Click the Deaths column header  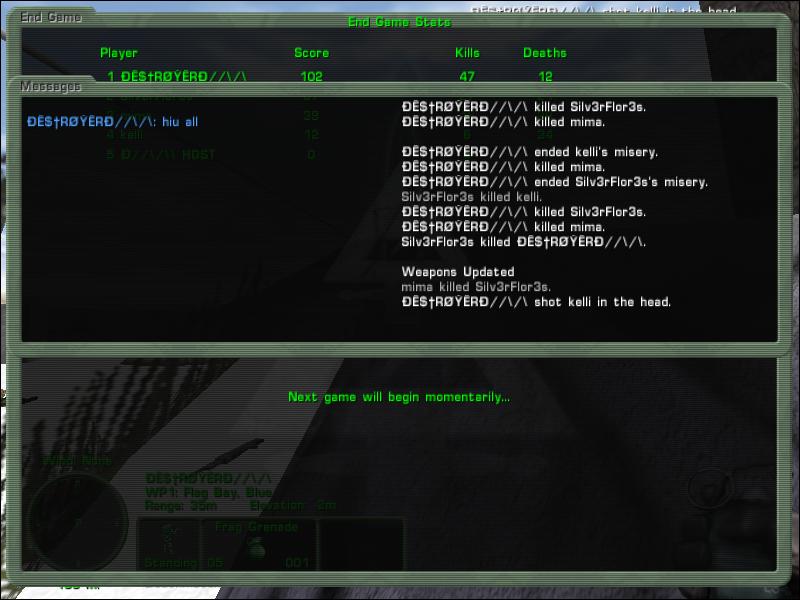coord(544,53)
